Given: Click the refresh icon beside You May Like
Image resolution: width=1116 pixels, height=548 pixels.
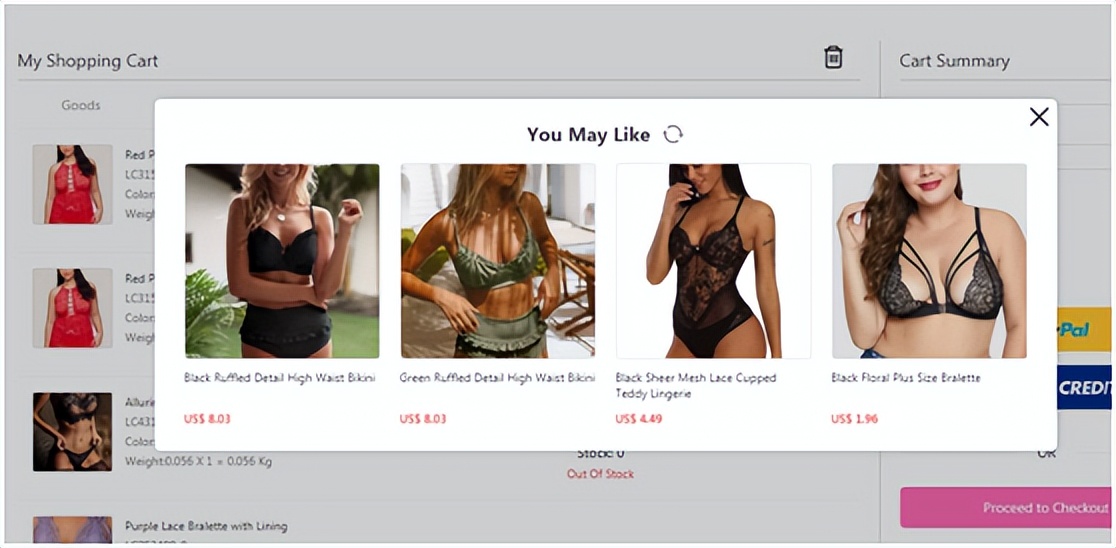Looking at the screenshot, I should (673, 134).
